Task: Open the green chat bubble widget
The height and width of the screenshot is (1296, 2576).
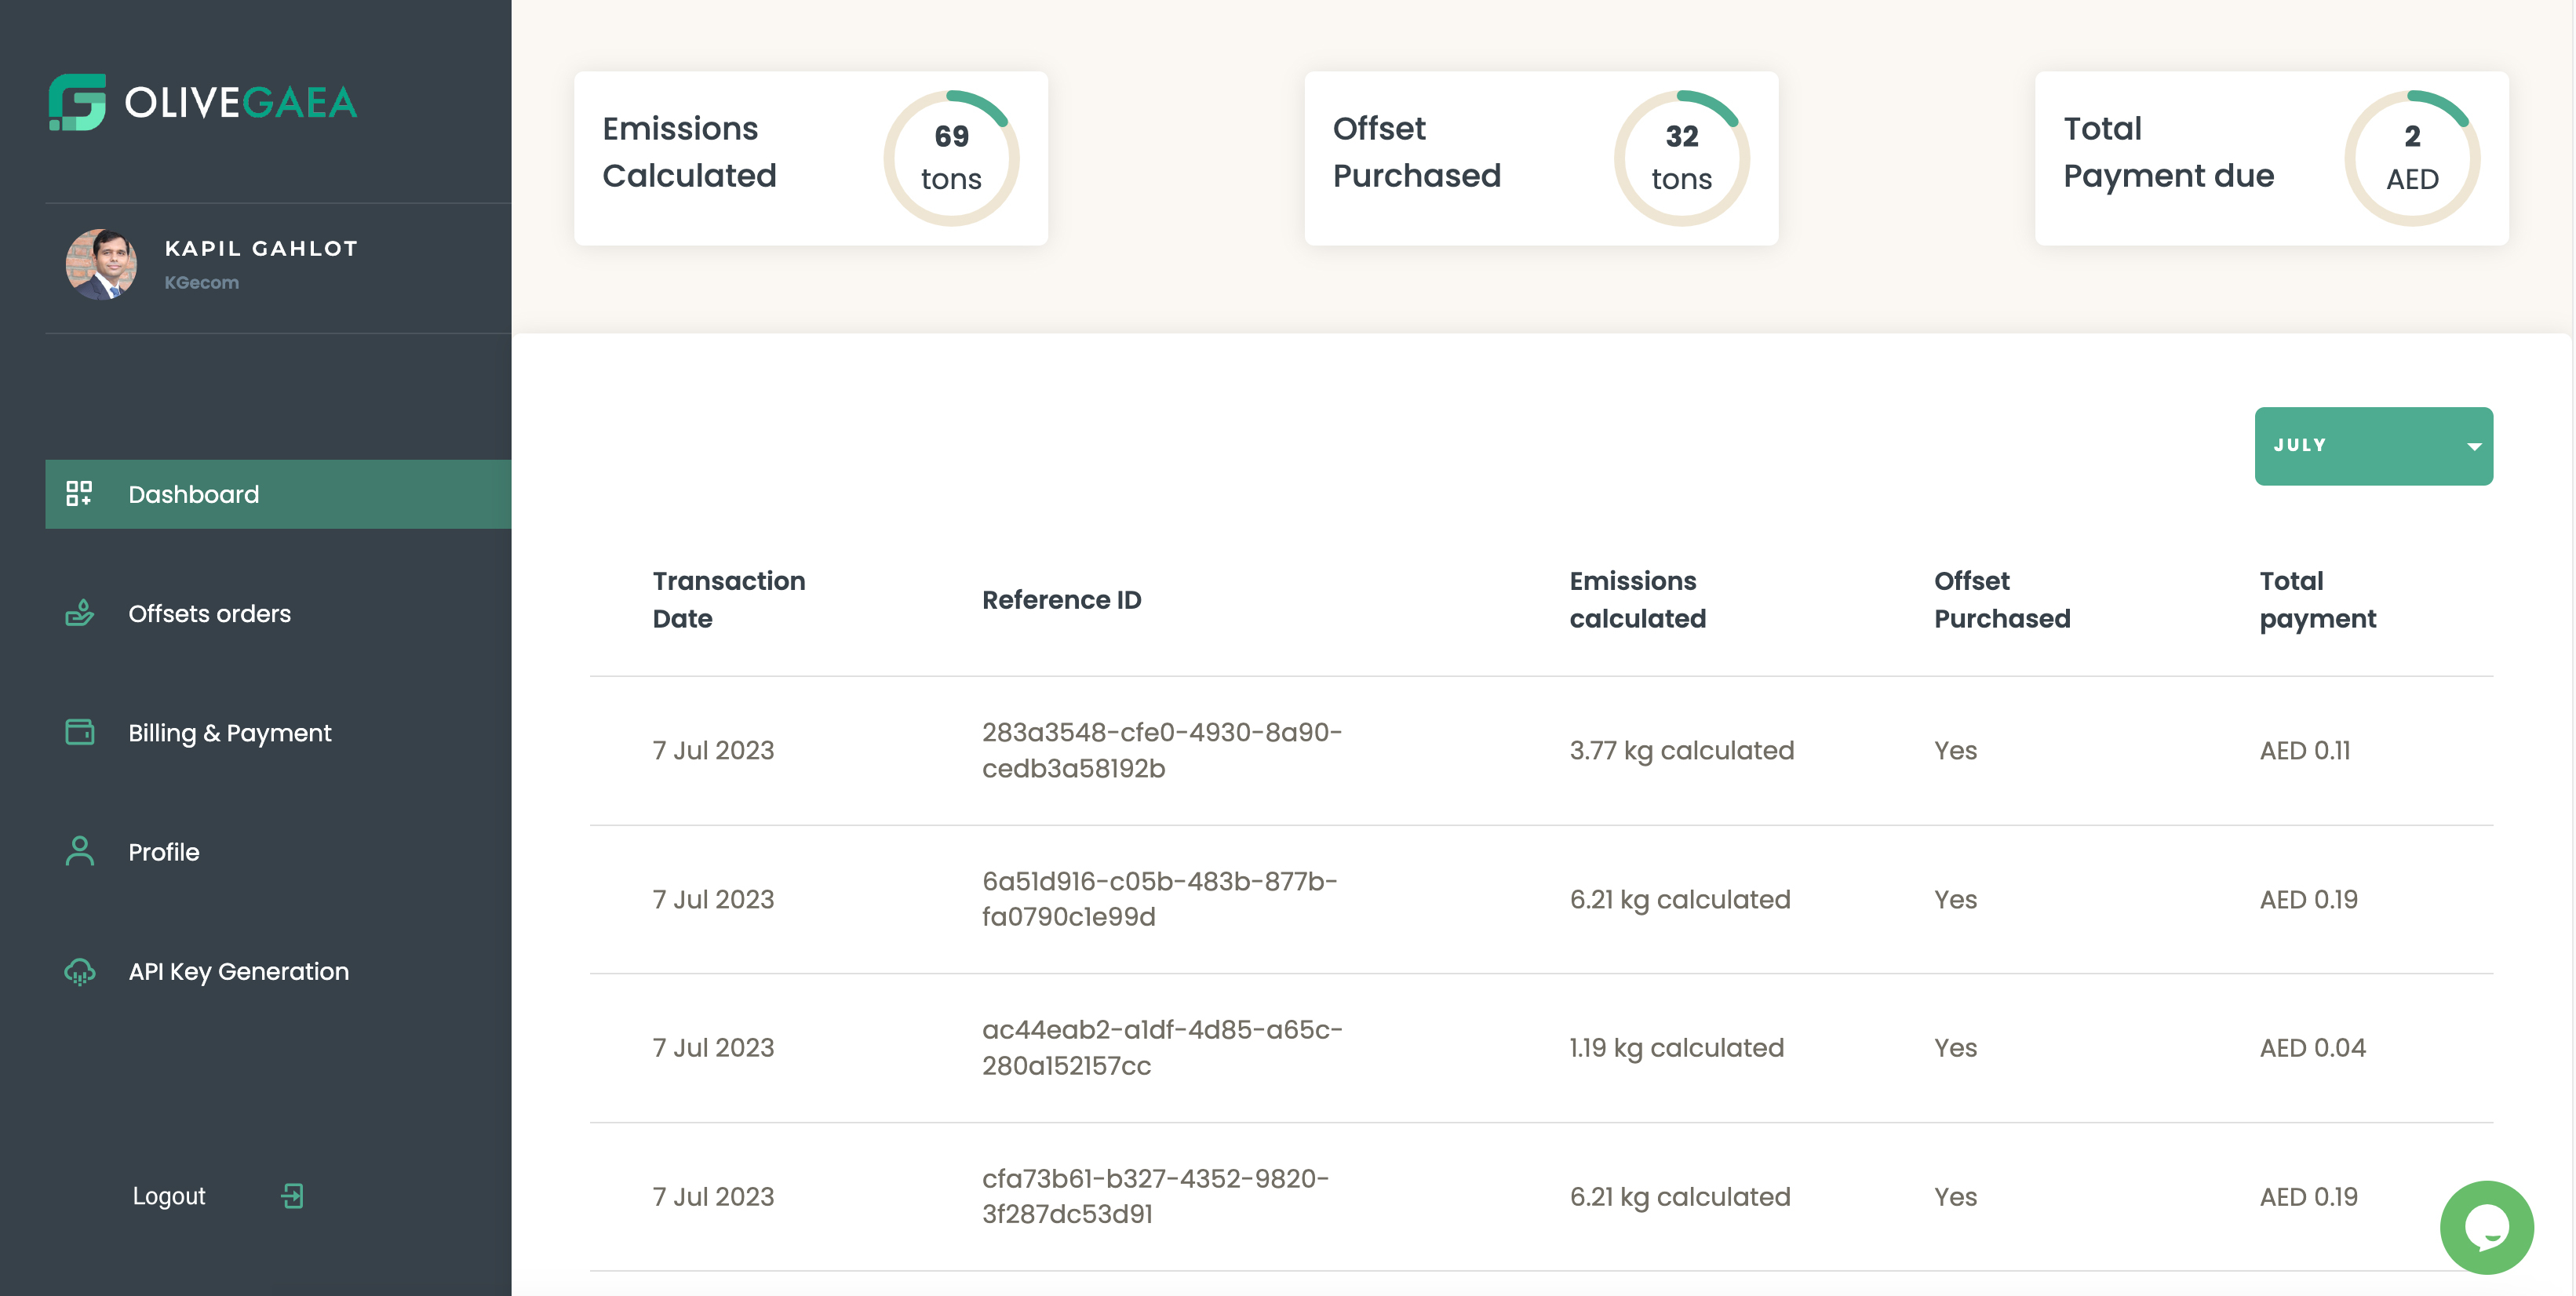Action: [x=2486, y=1227]
